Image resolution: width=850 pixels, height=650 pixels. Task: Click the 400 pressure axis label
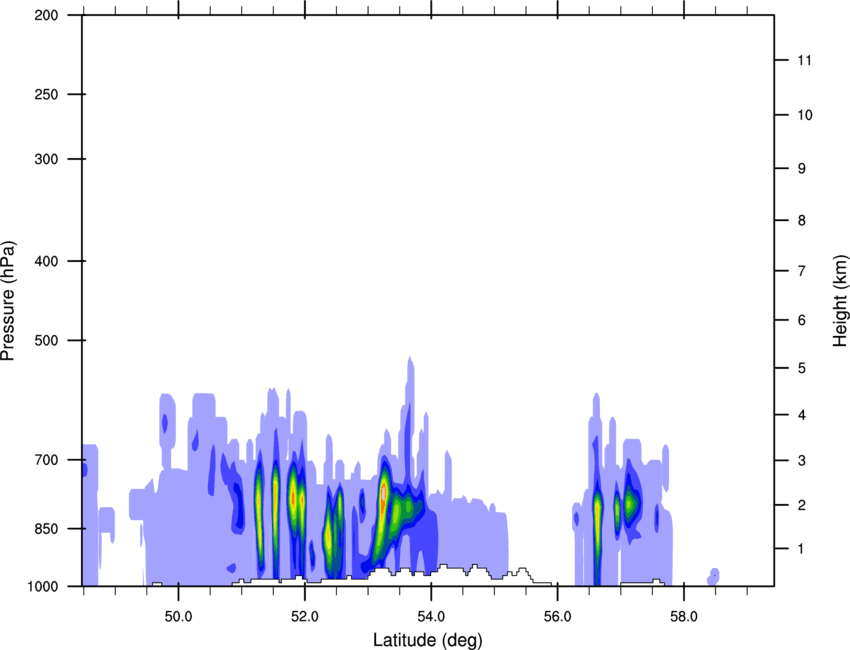(x=46, y=261)
